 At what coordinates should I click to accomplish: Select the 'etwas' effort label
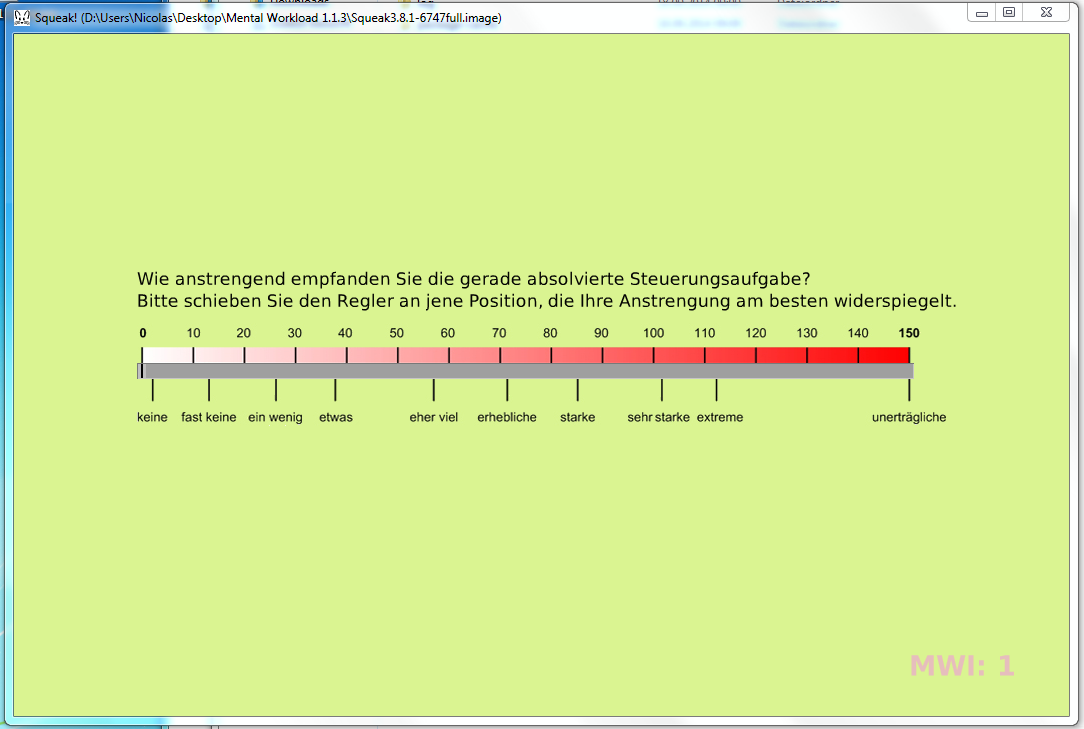click(x=335, y=417)
